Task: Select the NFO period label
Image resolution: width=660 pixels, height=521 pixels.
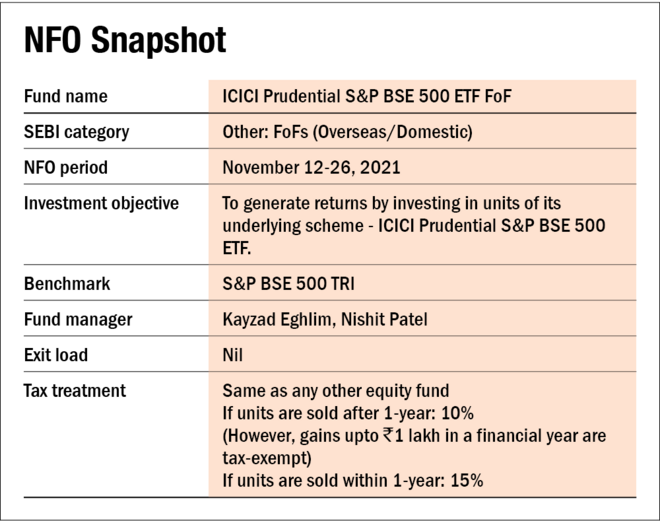Action: [66, 167]
